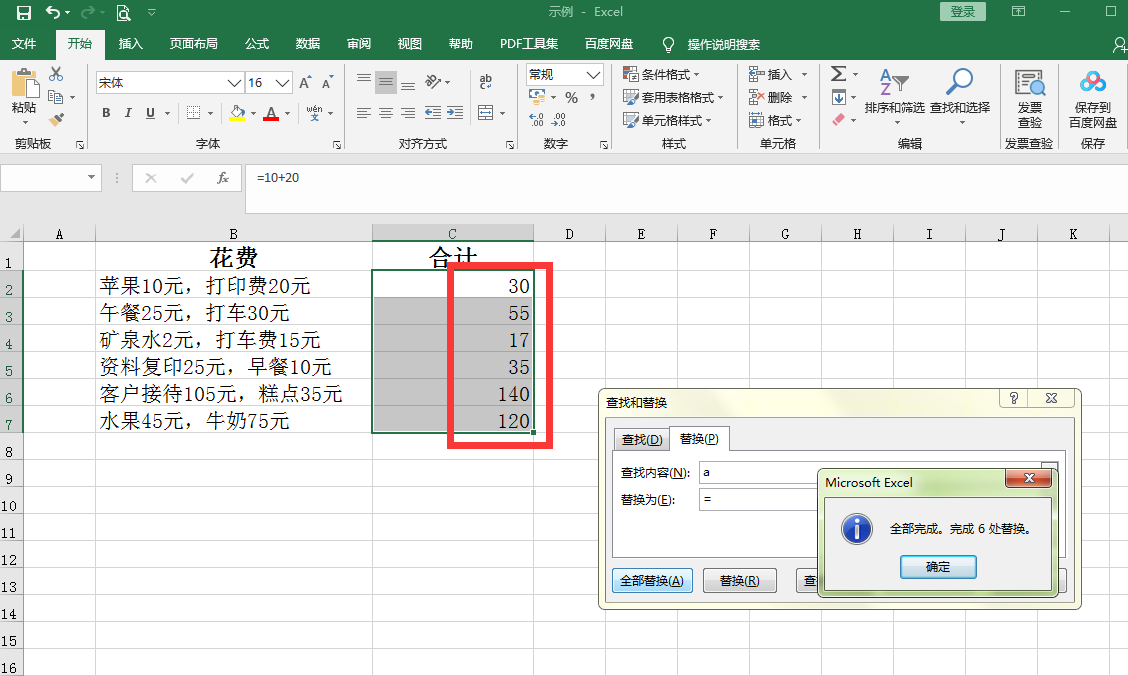Apply the comma thousands separator style
Screen dimensions: 1128x676
point(592,97)
